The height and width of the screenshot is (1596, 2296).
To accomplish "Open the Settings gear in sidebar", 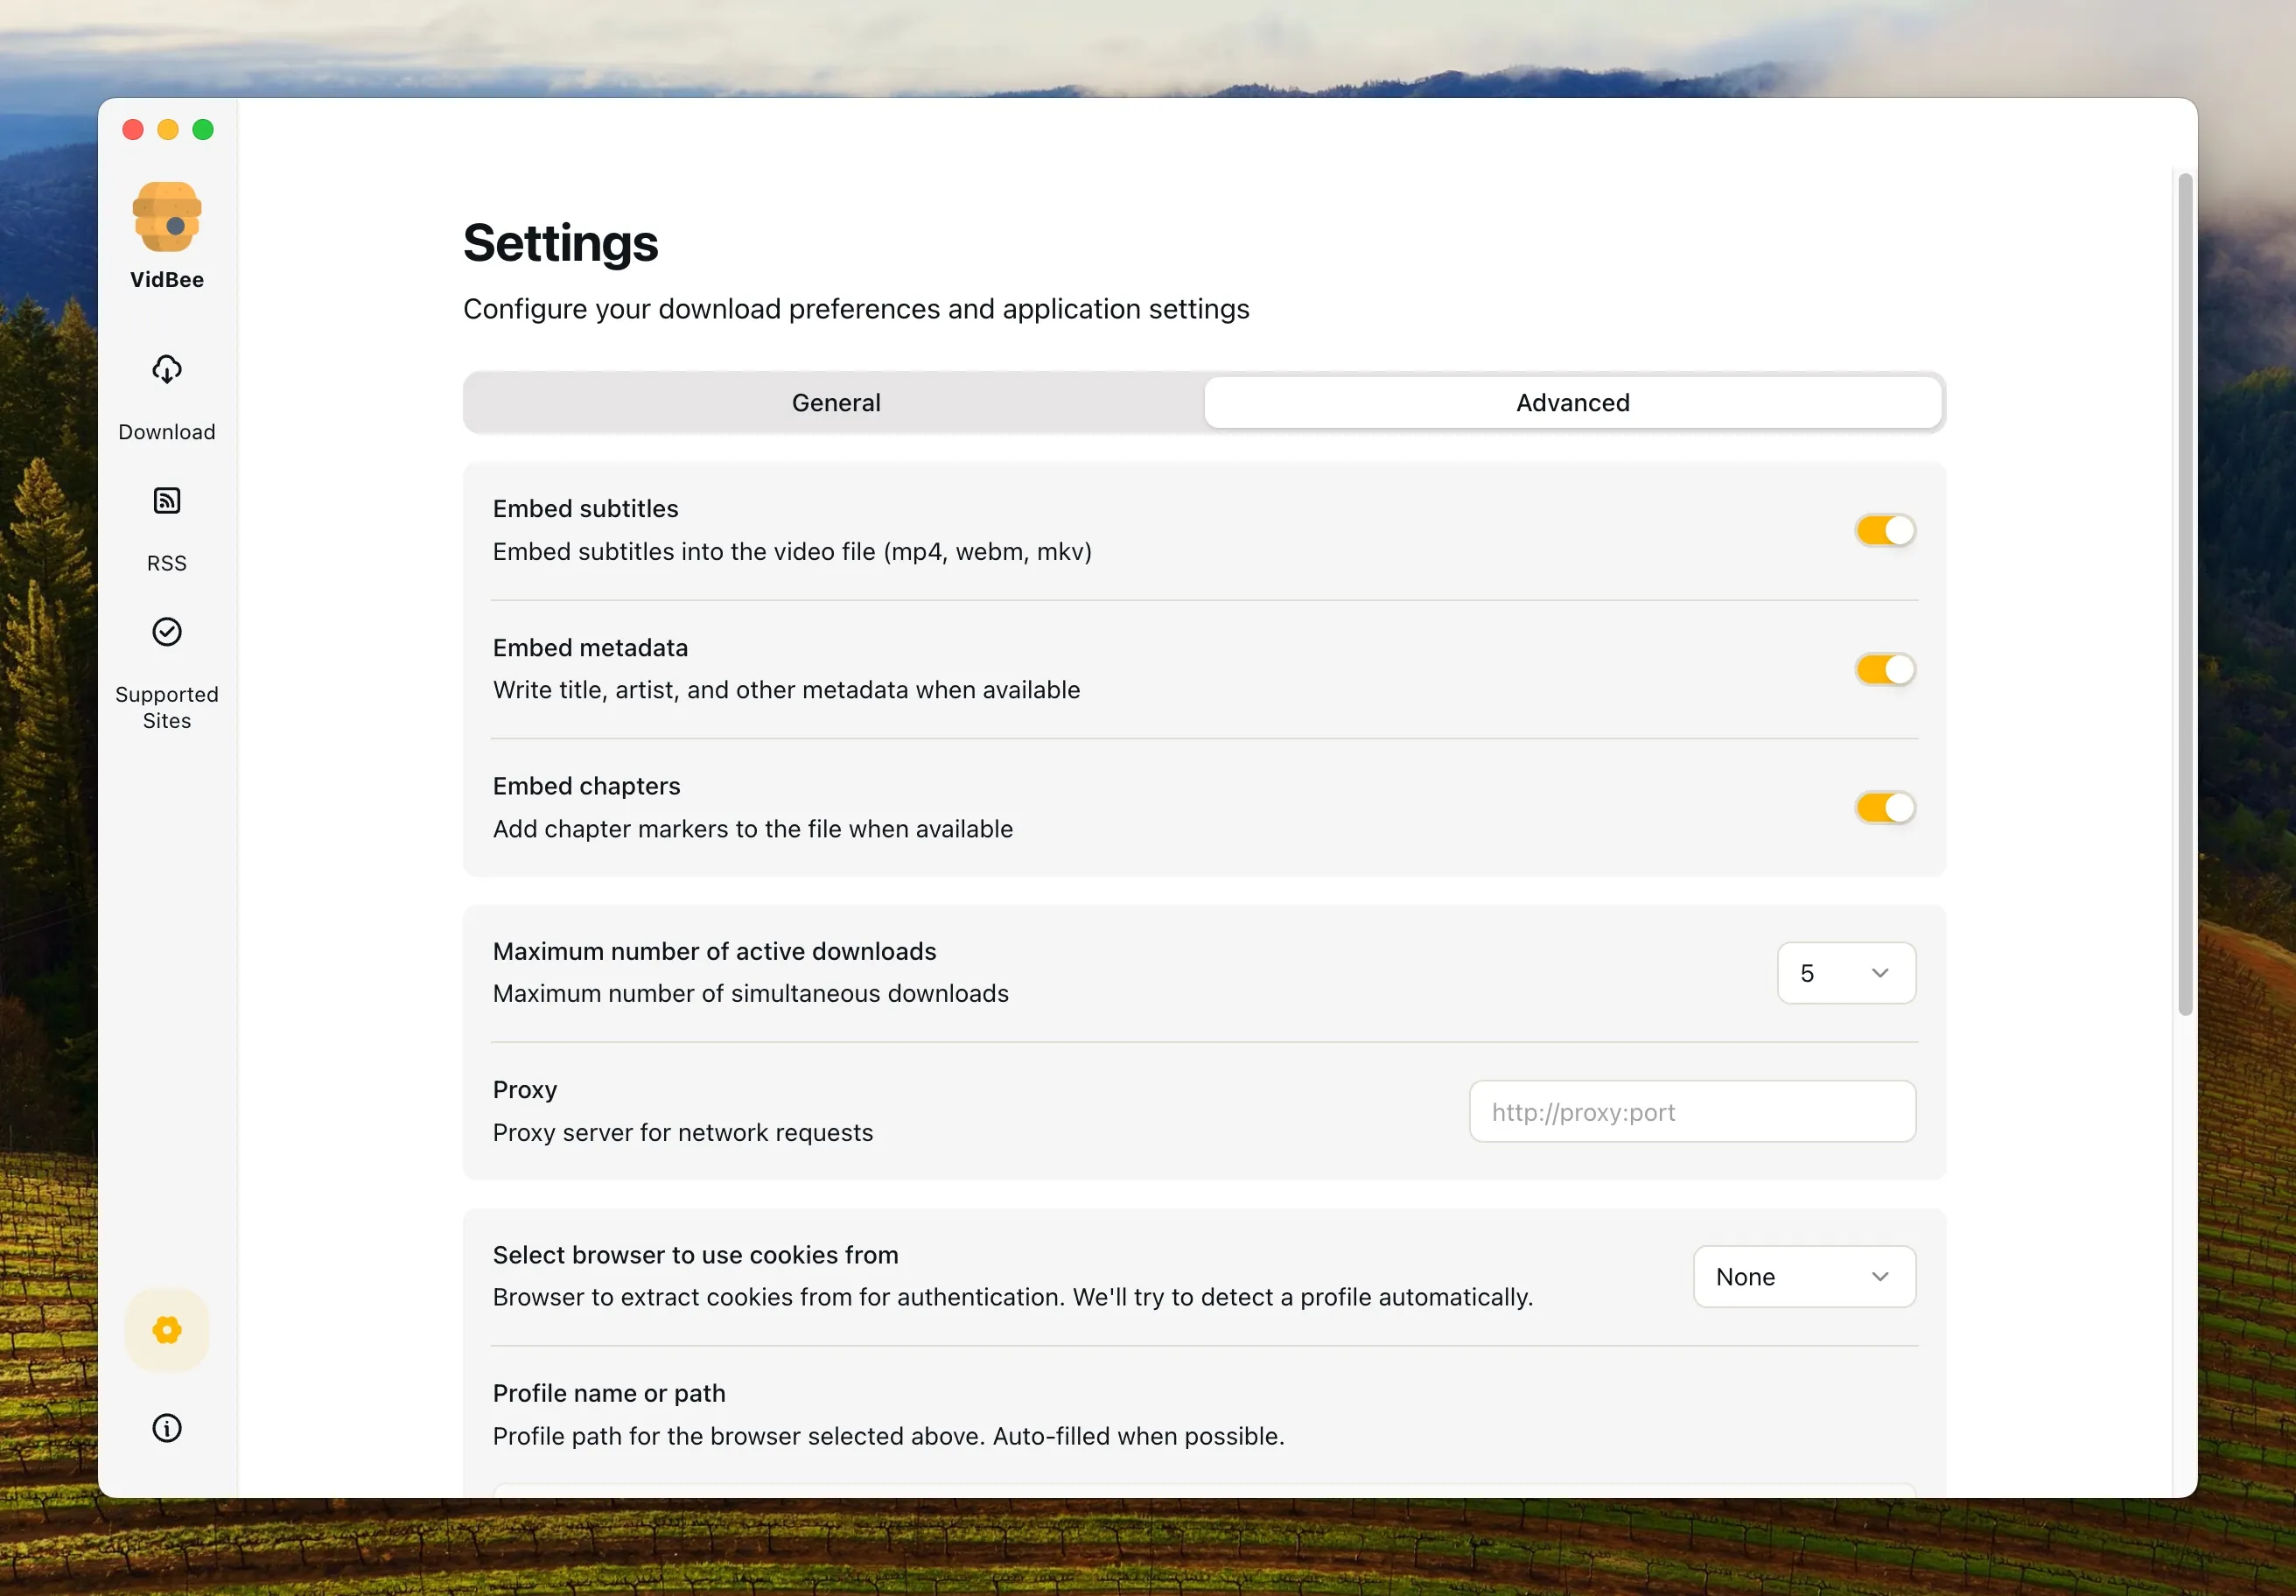I will click(x=166, y=1330).
